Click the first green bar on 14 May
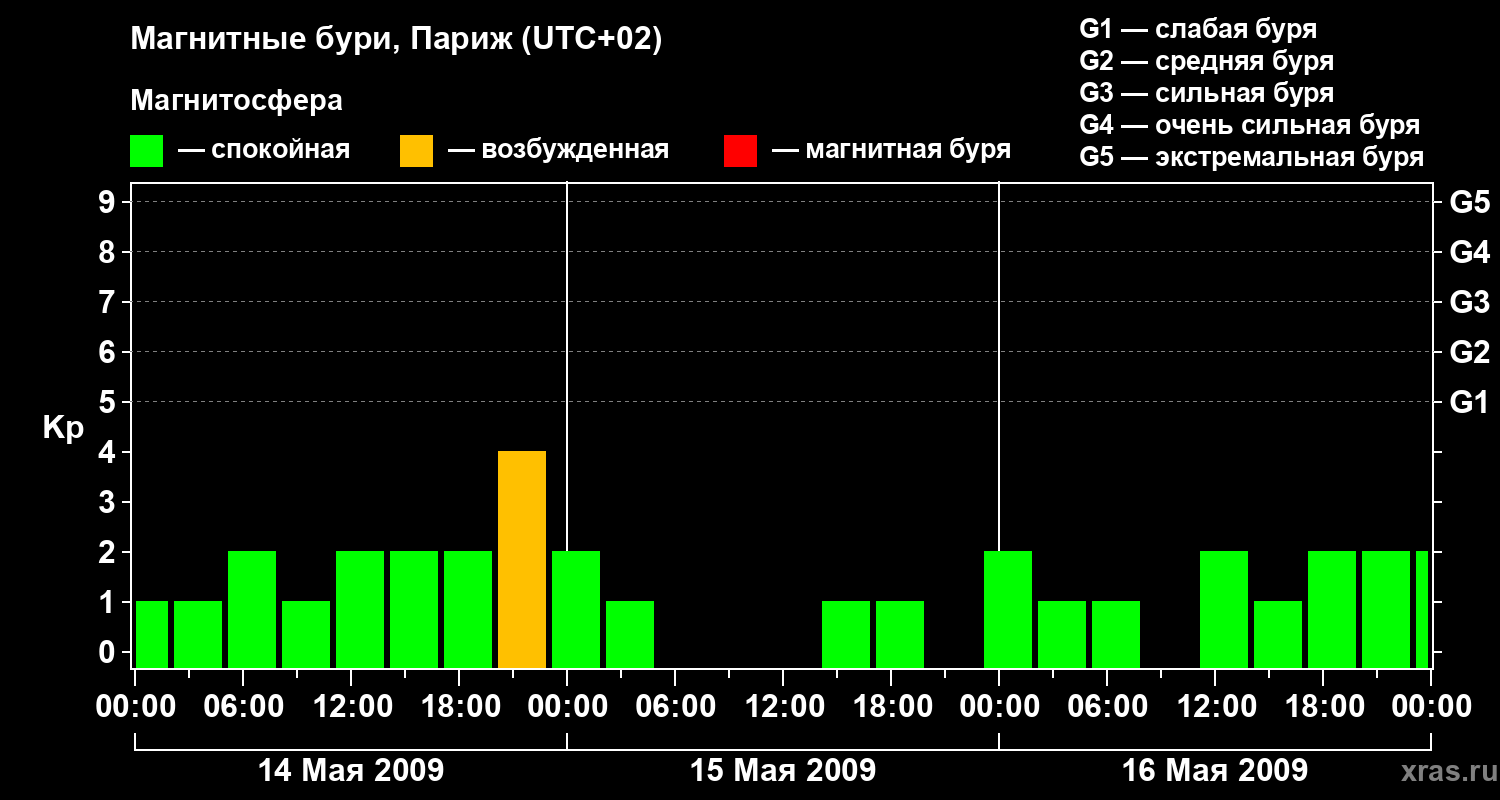The height and width of the screenshot is (800, 1500). coord(152,634)
